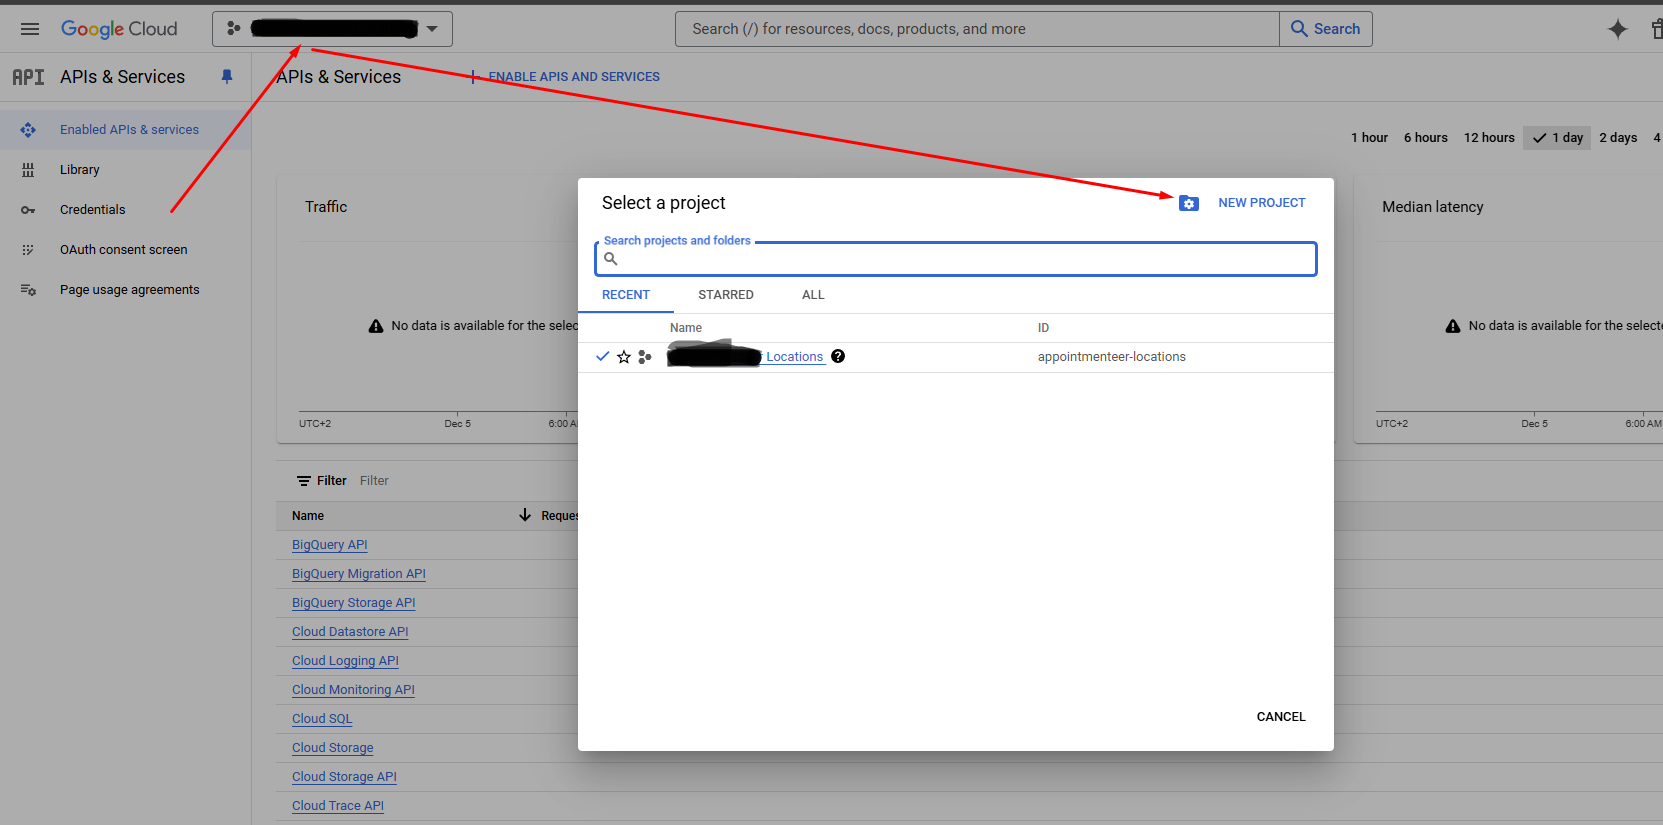Open the Cloud Storage link

(x=333, y=748)
